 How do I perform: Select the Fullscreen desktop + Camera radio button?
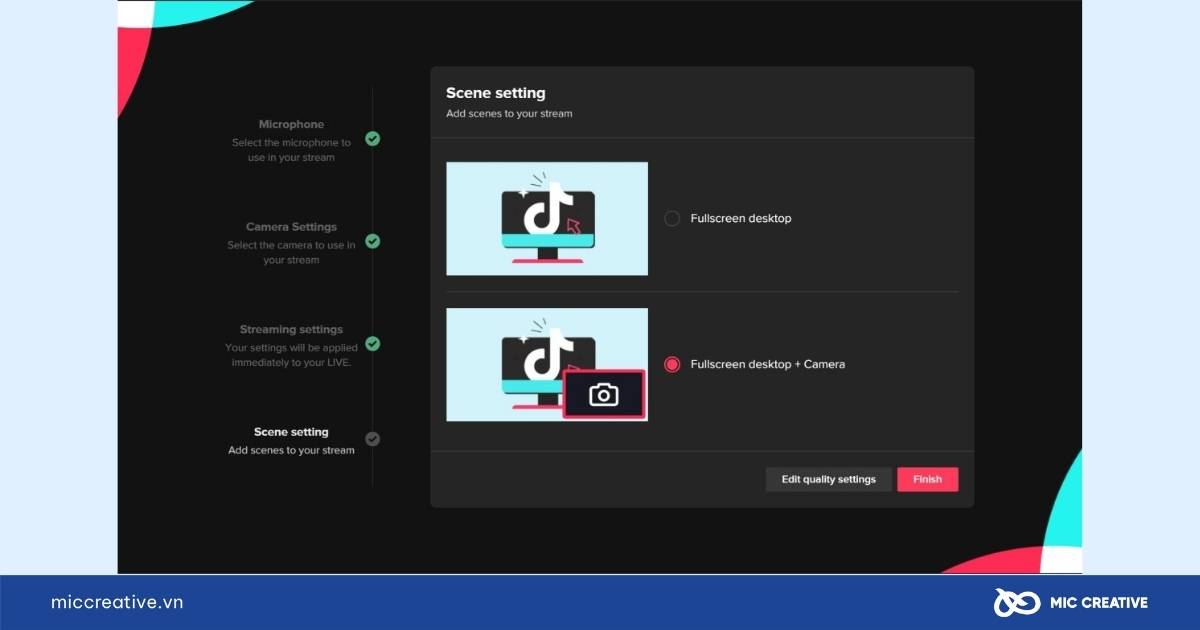pyautogui.click(x=672, y=364)
